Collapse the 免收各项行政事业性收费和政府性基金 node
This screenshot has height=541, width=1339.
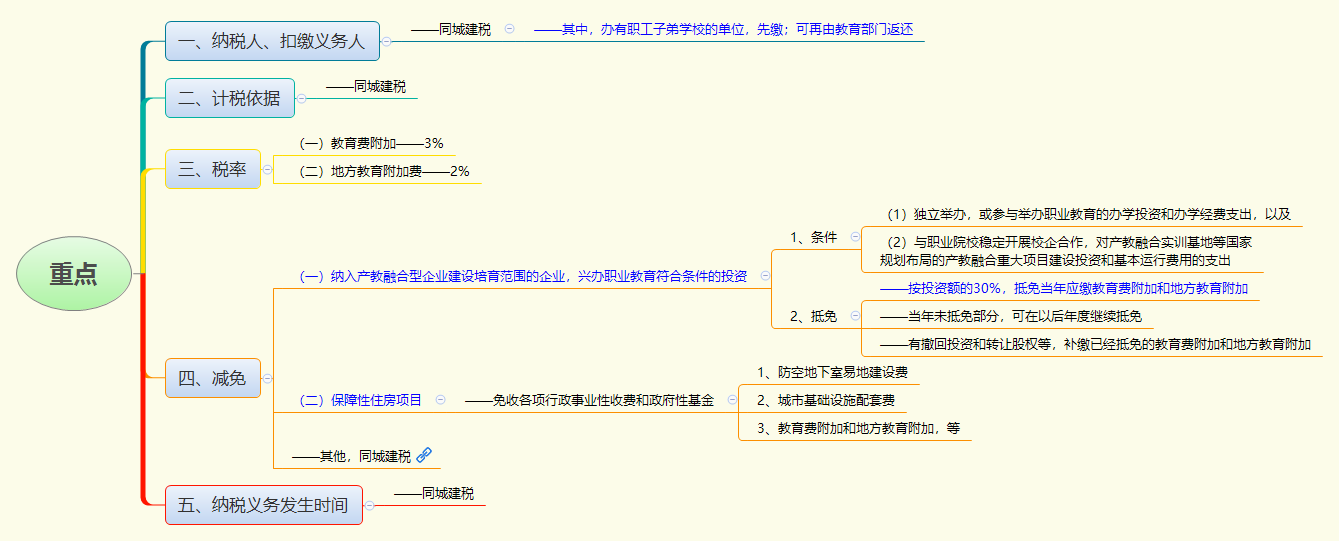pos(732,400)
